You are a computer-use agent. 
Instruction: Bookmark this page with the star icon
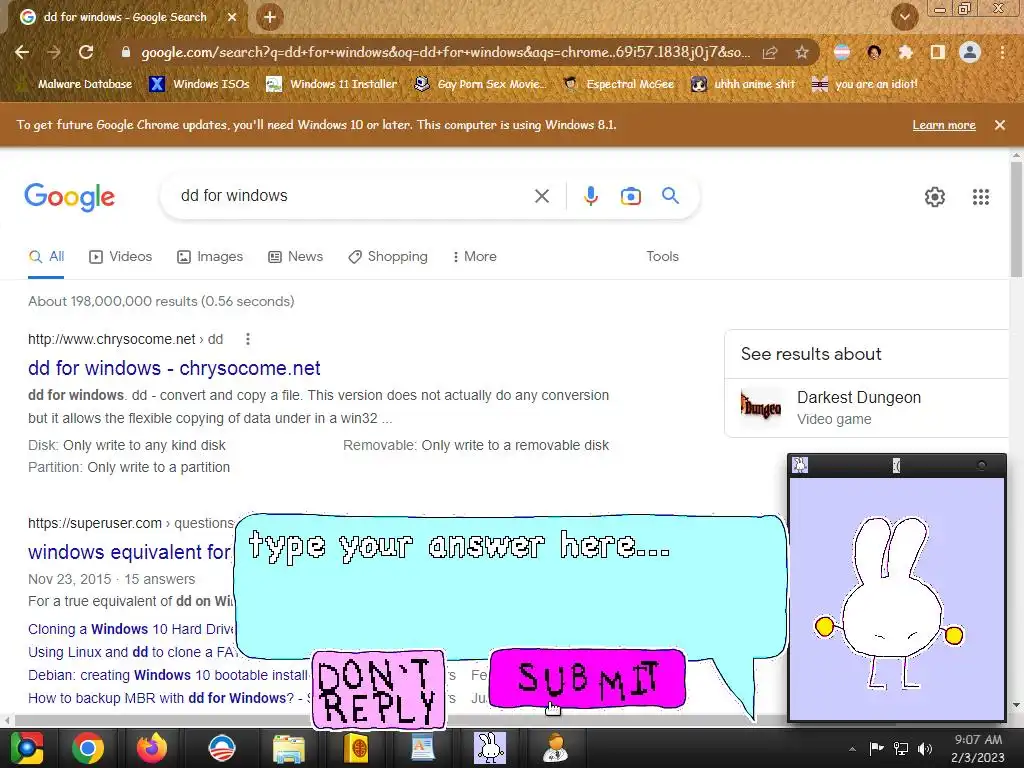tap(802, 52)
